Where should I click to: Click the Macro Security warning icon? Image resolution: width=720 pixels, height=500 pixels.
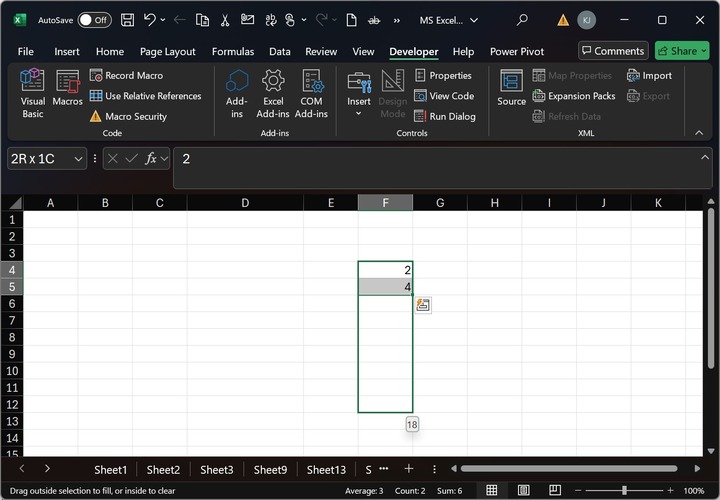(x=96, y=117)
